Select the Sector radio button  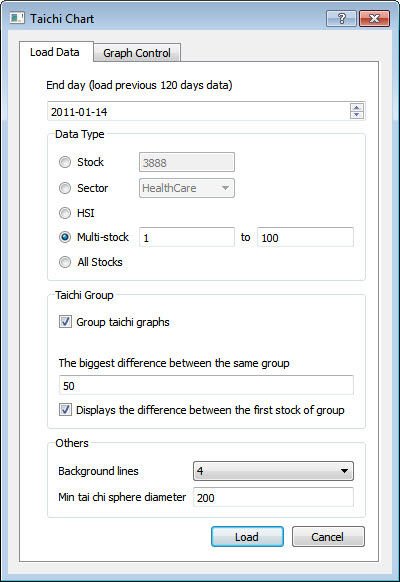65,188
